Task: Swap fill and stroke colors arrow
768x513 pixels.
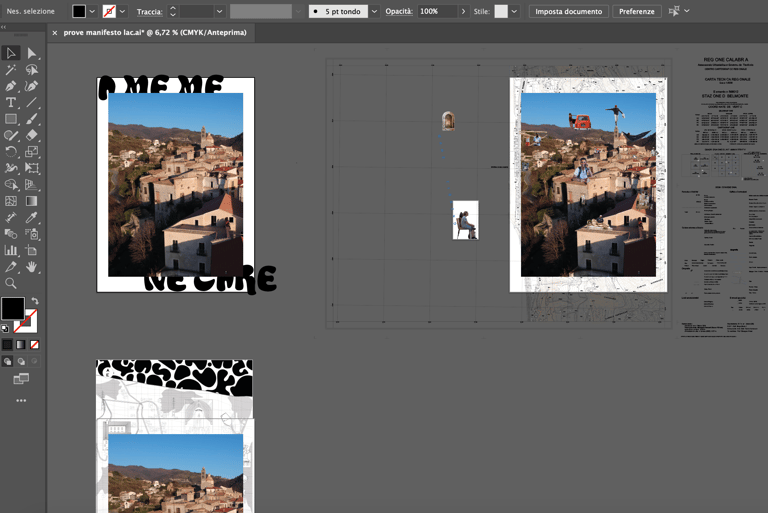Action: [x=35, y=301]
